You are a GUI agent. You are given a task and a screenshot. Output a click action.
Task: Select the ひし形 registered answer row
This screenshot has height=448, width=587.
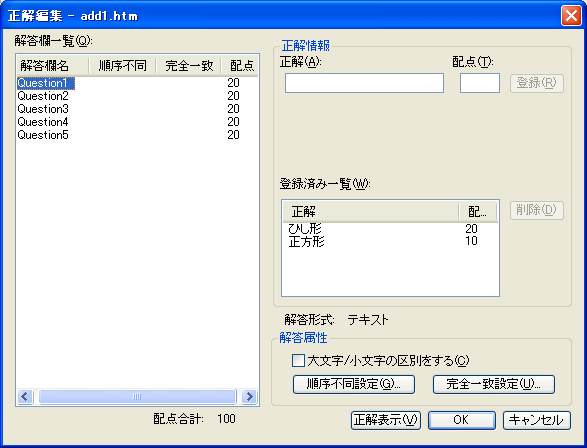point(390,228)
